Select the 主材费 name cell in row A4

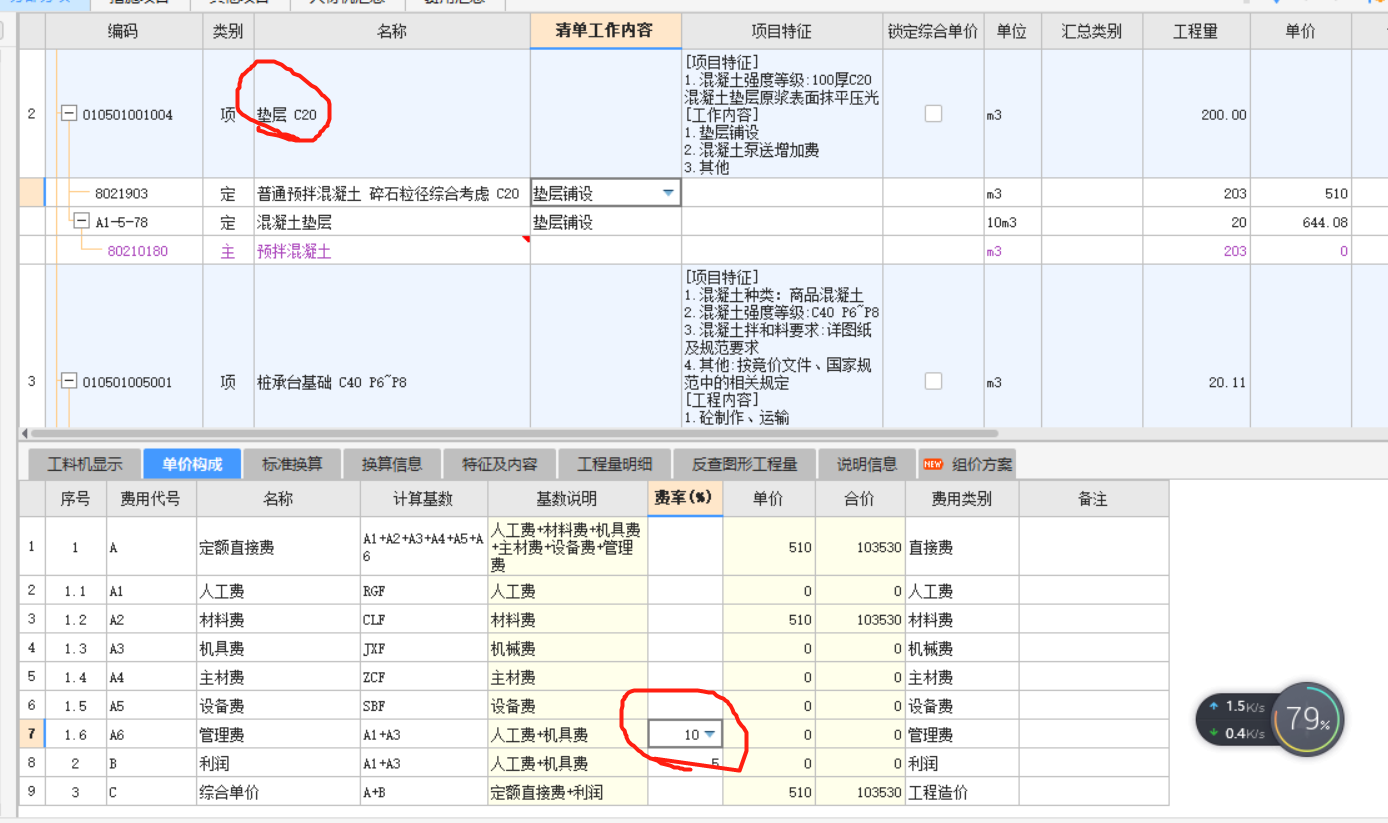pos(278,677)
